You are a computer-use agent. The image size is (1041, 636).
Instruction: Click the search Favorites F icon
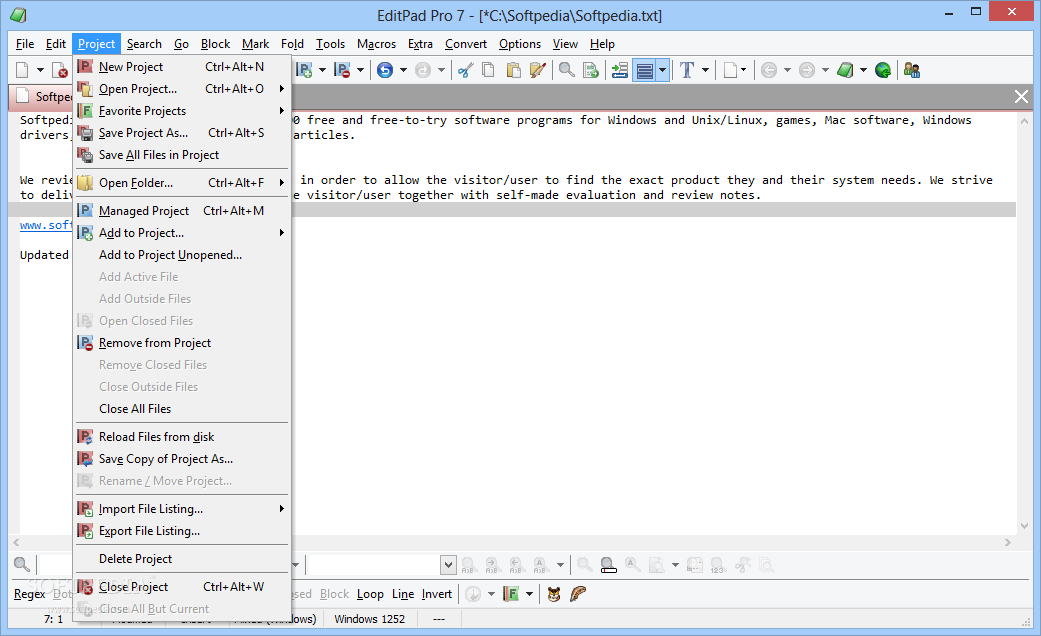pyautogui.click(x=511, y=594)
